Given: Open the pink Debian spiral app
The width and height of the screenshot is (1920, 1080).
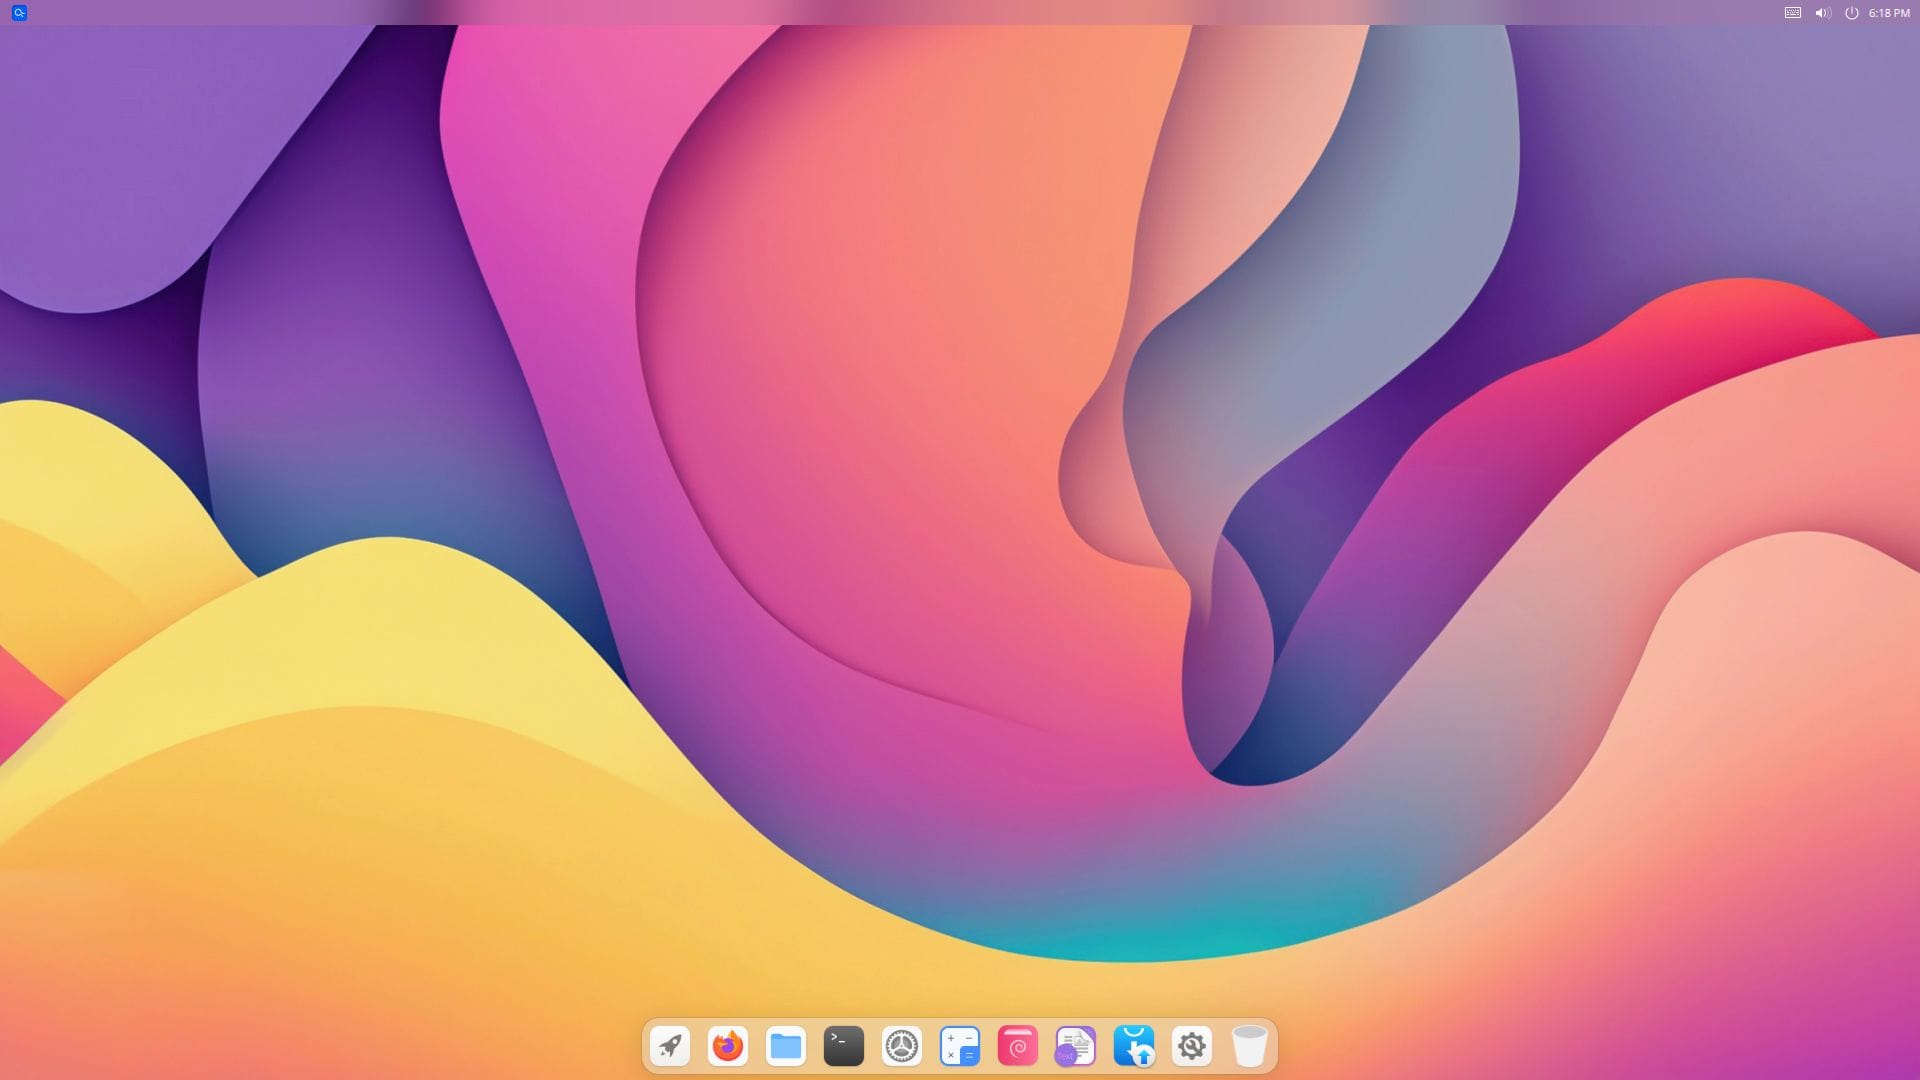Looking at the screenshot, I should 1017,1046.
